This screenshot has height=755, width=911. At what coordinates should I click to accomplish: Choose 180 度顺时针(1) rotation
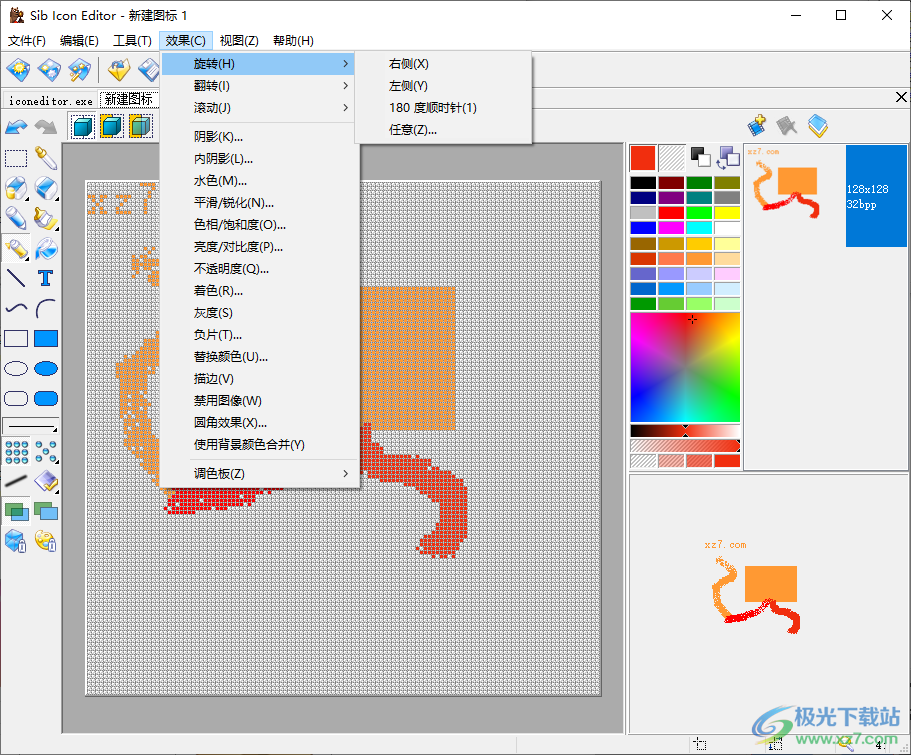pos(443,108)
